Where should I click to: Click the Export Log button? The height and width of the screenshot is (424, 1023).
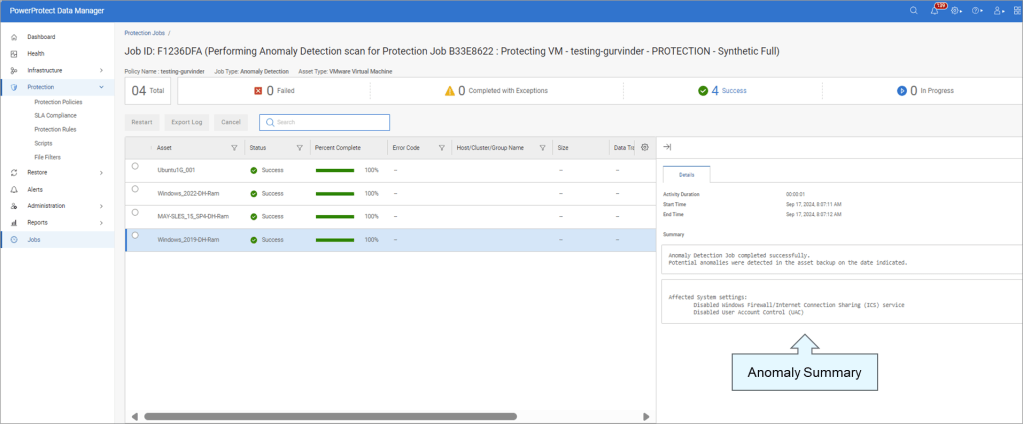point(186,122)
